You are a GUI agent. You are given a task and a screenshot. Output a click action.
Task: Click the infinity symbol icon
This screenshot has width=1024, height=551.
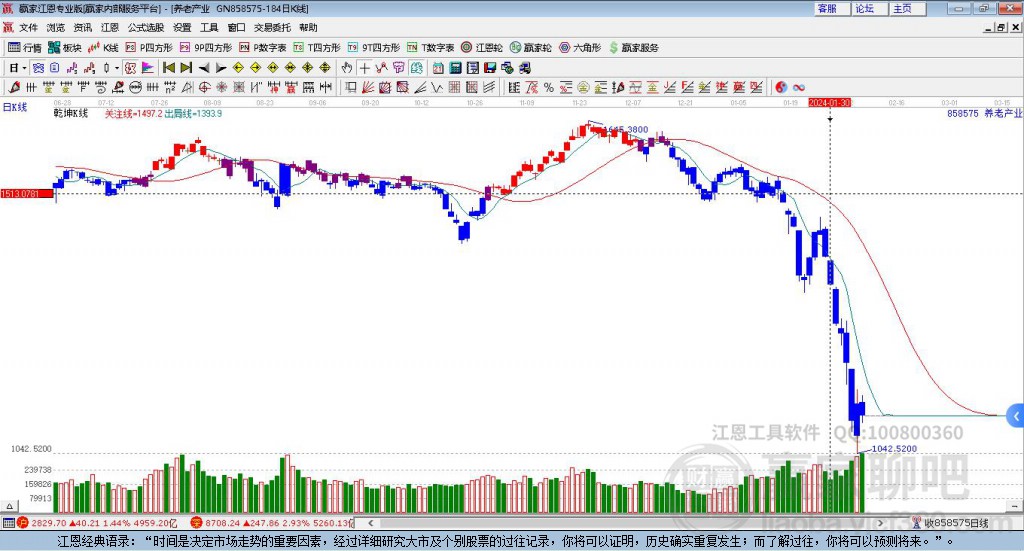click(x=798, y=87)
